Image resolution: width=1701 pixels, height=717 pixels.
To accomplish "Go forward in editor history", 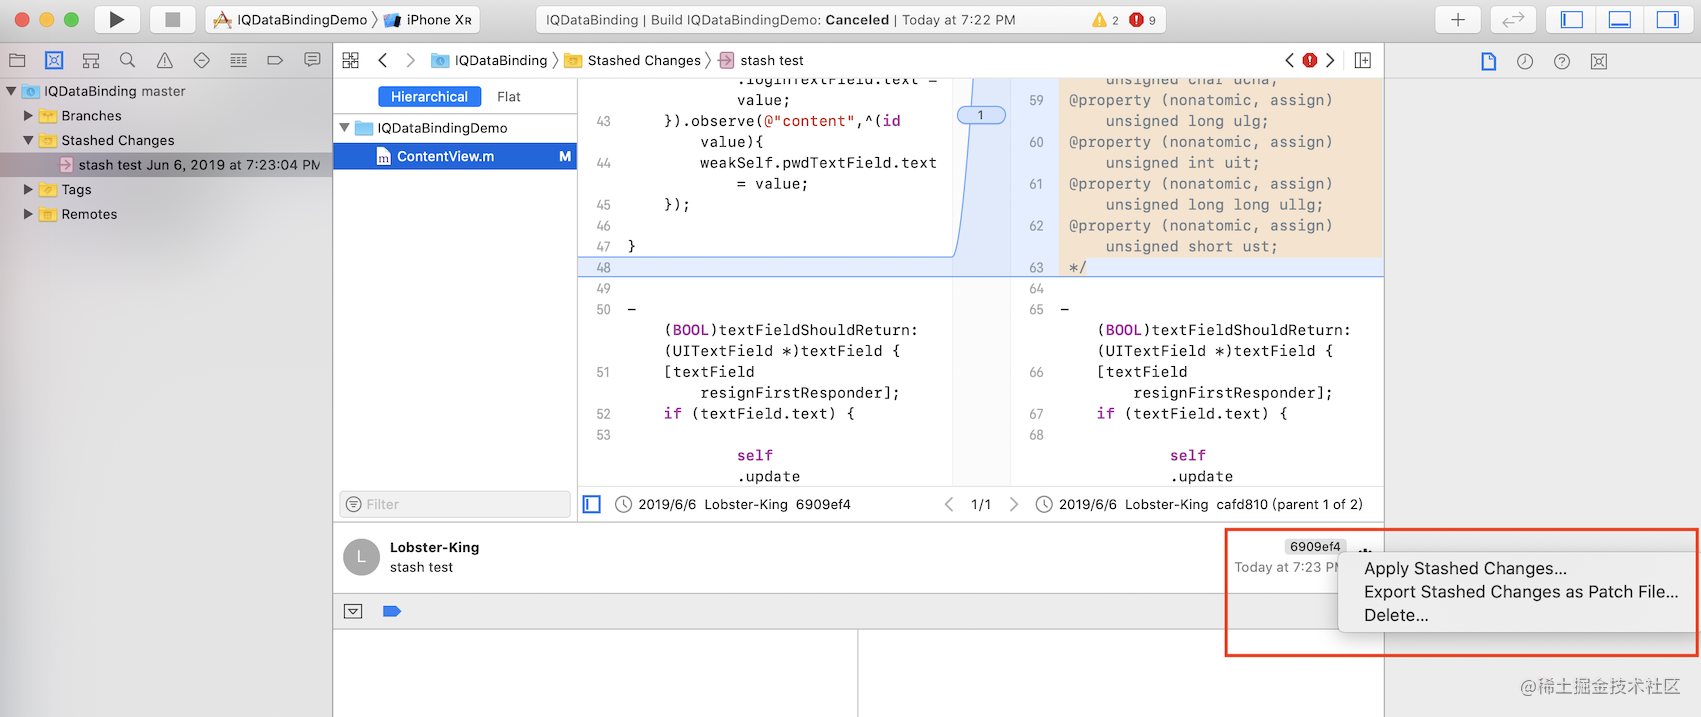I will (410, 60).
